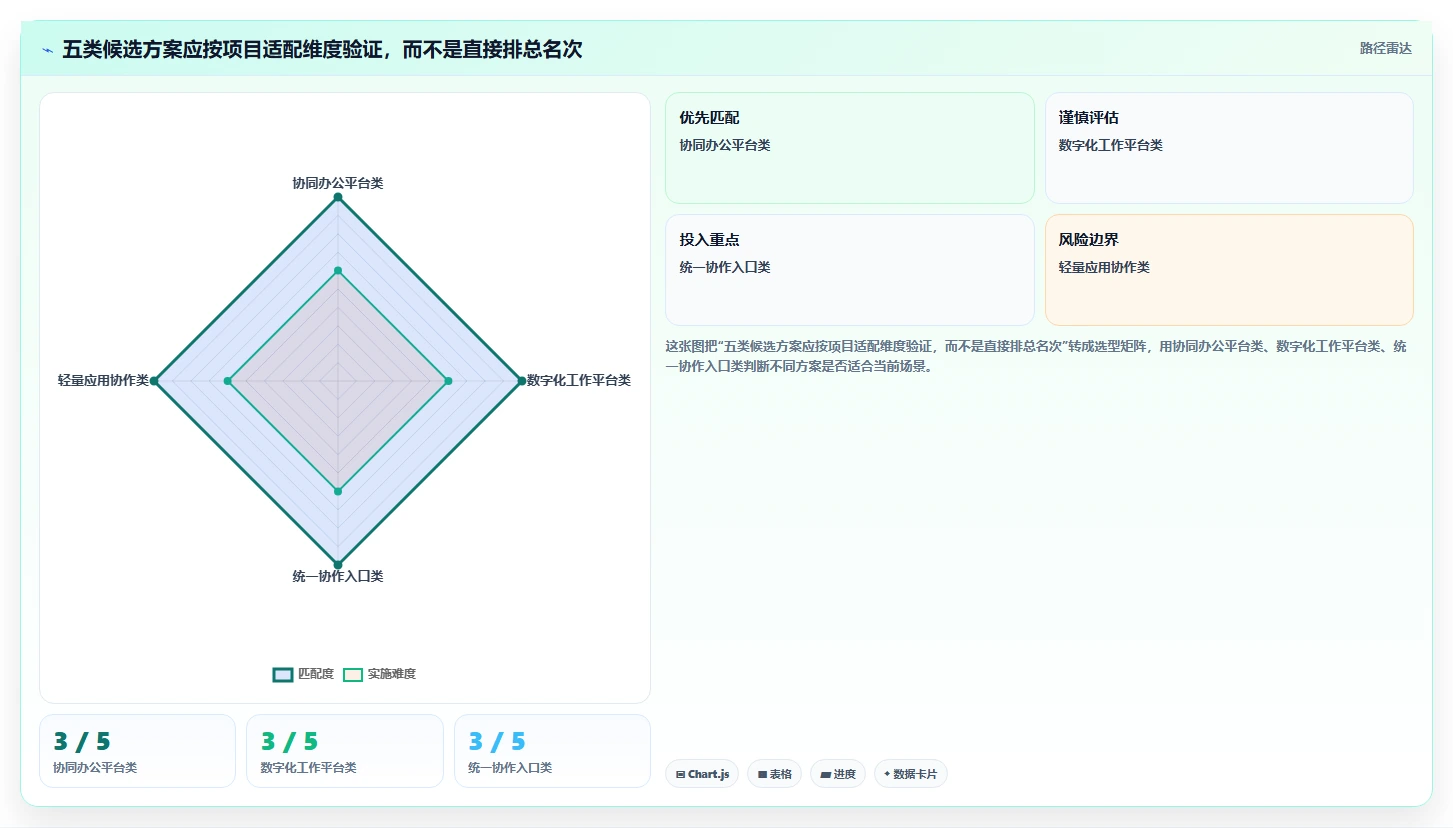Click 统一协作入口类 text inside the 投入重点 card
Image resolution: width=1453 pixels, height=828 pixels.
pos(725,267)
